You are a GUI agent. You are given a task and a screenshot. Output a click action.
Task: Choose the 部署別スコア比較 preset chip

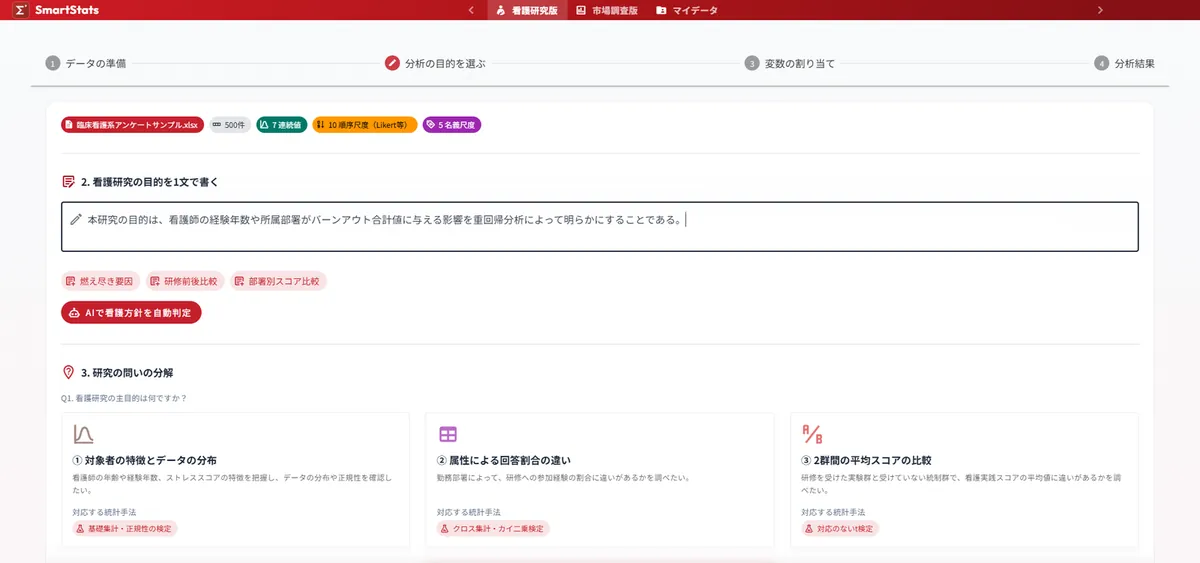278,281
